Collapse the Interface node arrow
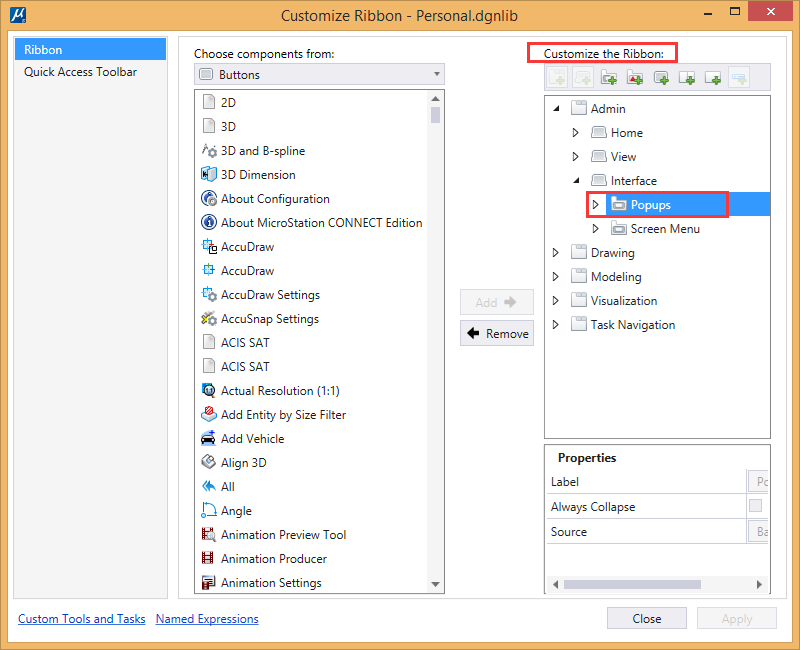 point(577,180)
